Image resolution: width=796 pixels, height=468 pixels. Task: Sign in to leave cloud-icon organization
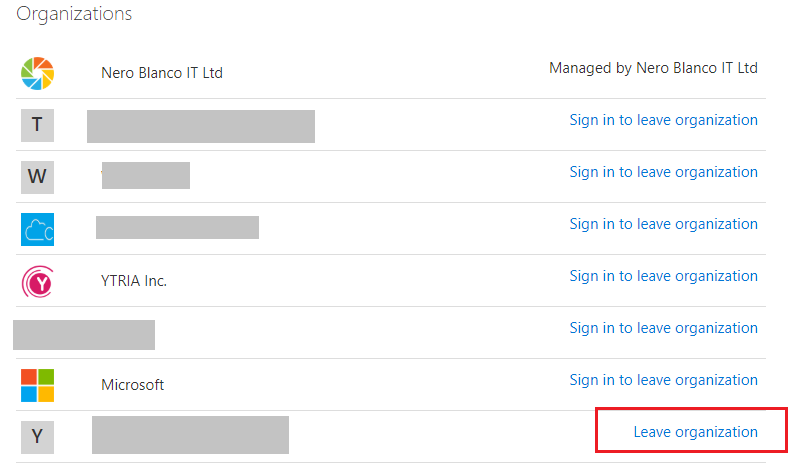[664, 224]
